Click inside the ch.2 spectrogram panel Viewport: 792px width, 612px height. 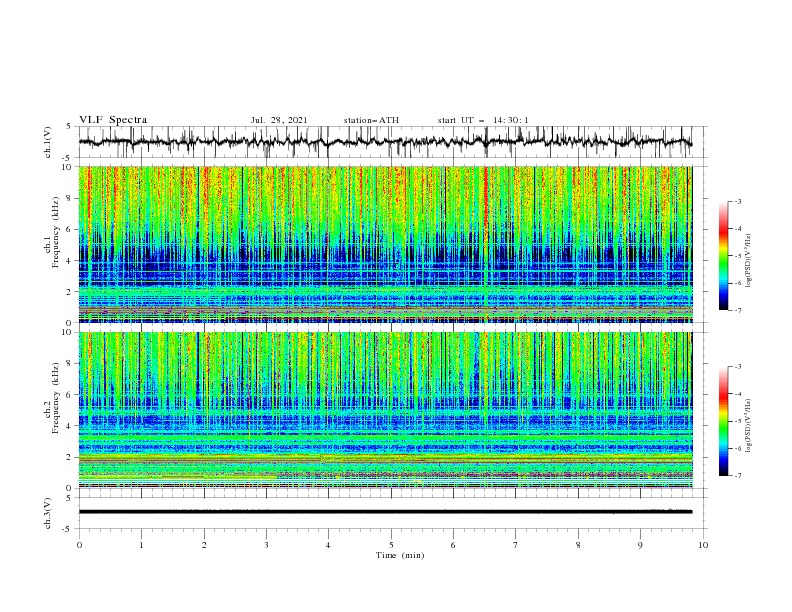pos(386,410)
